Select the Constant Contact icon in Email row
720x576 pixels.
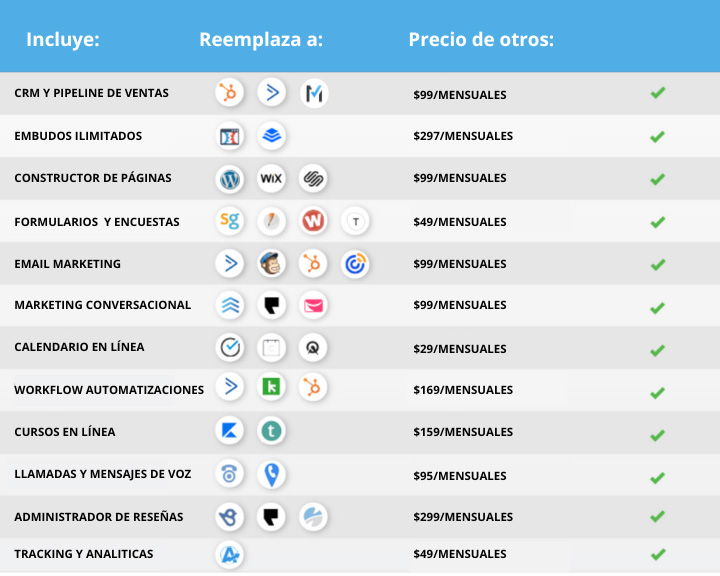[x=355, y=264]
